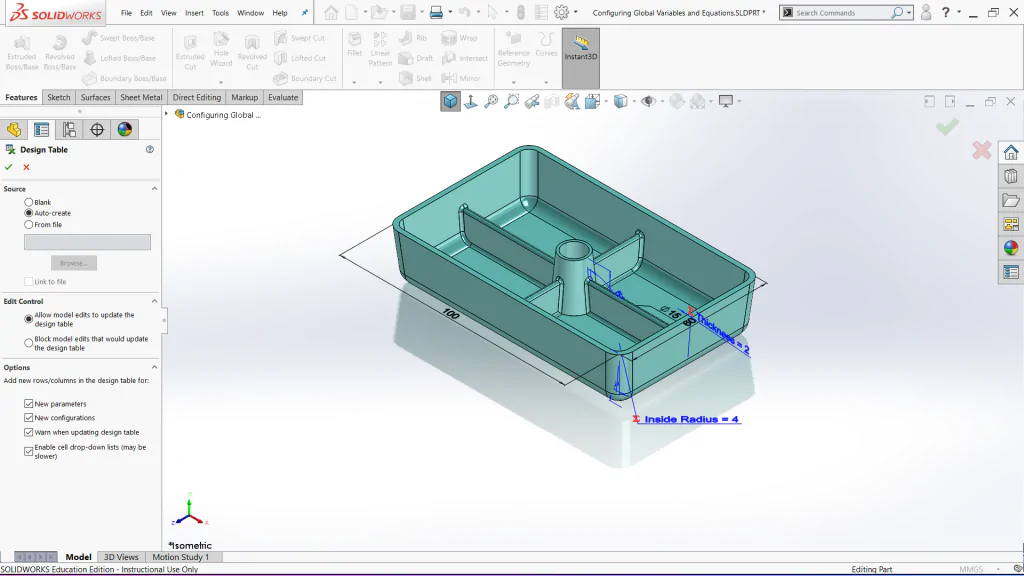The width and height of the screenshot is (1024, 576).
Task: Open the Insert menu
Action: coord(194,13)
